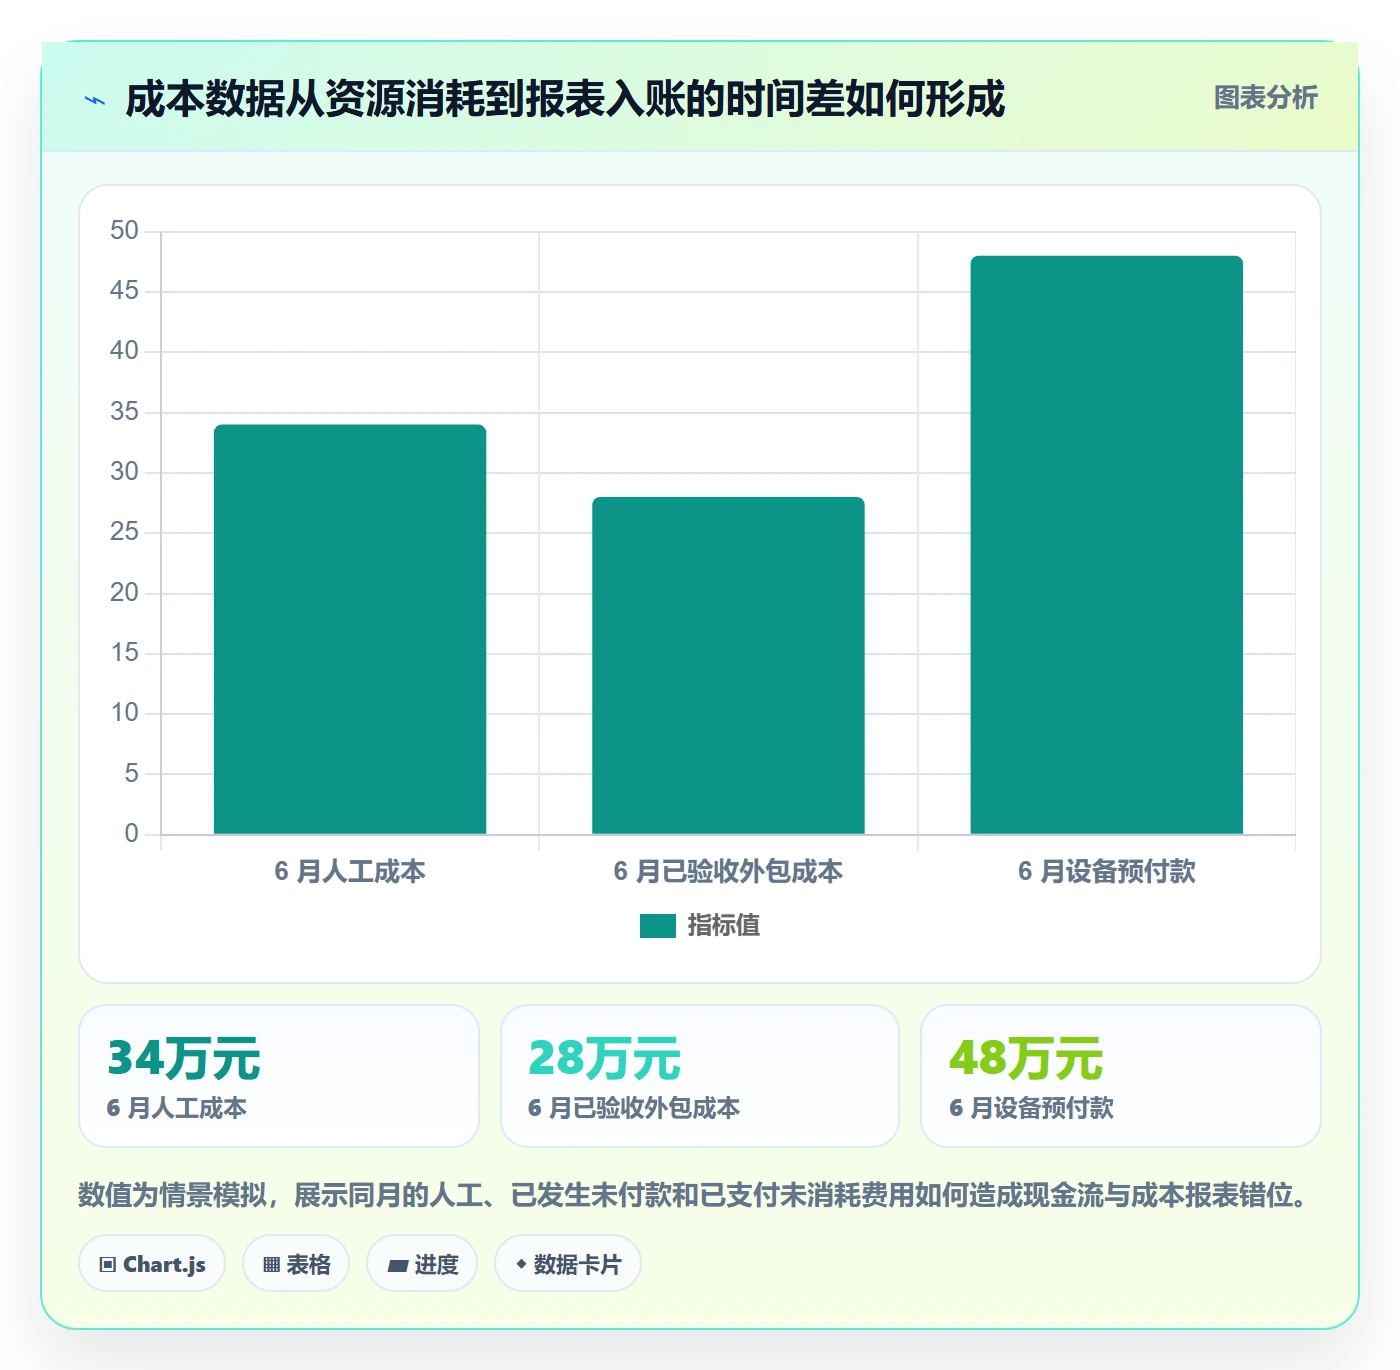
Task: Click the 6 月已验收外包成本 bar
Action: pyautogui.click(x=728, y=665)
